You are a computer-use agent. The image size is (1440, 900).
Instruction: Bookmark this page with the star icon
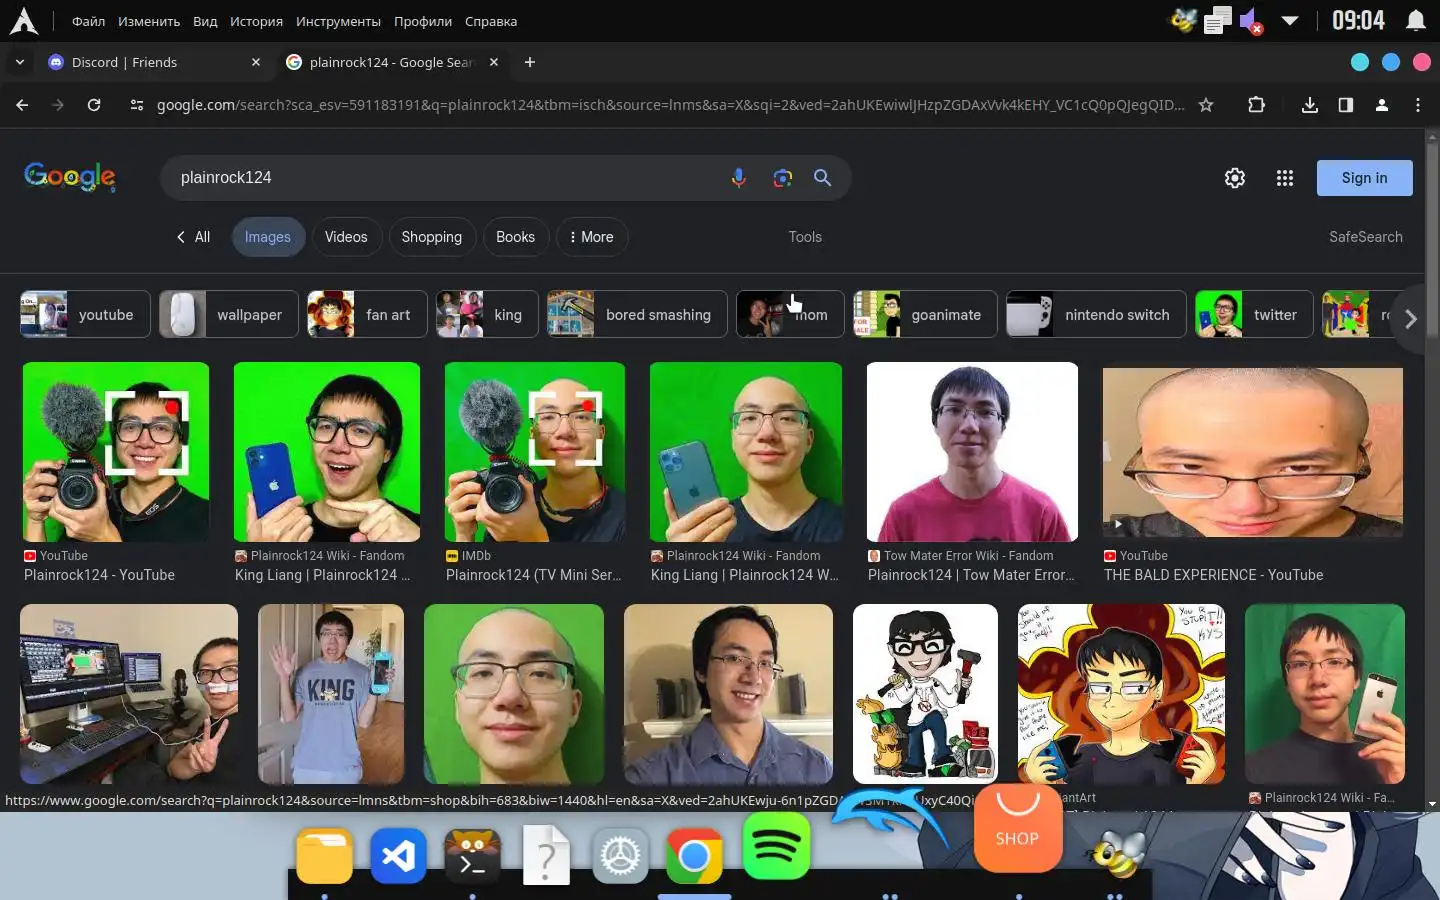pyautogui.click(x=1206, y=105)
